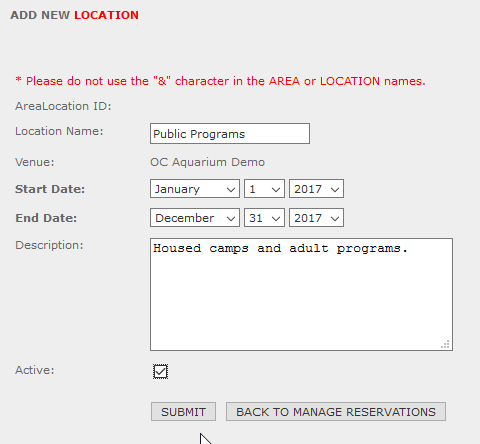The width and height of the screenshot is (480, 444).
Task: Click the Start Date label
Action: coord(50,189)
